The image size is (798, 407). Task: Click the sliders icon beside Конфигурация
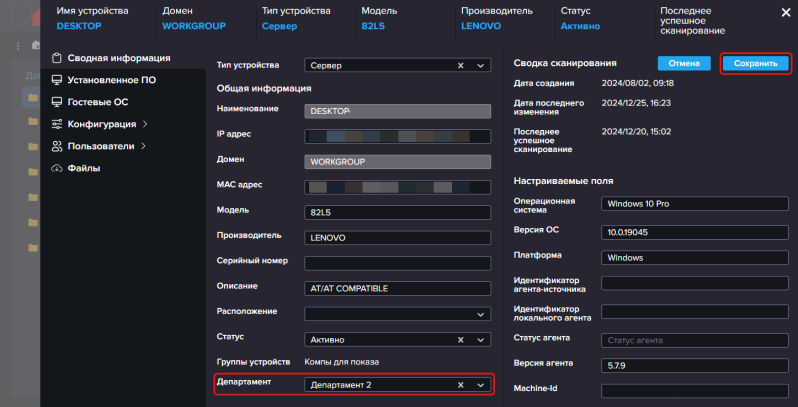point(57,124)
